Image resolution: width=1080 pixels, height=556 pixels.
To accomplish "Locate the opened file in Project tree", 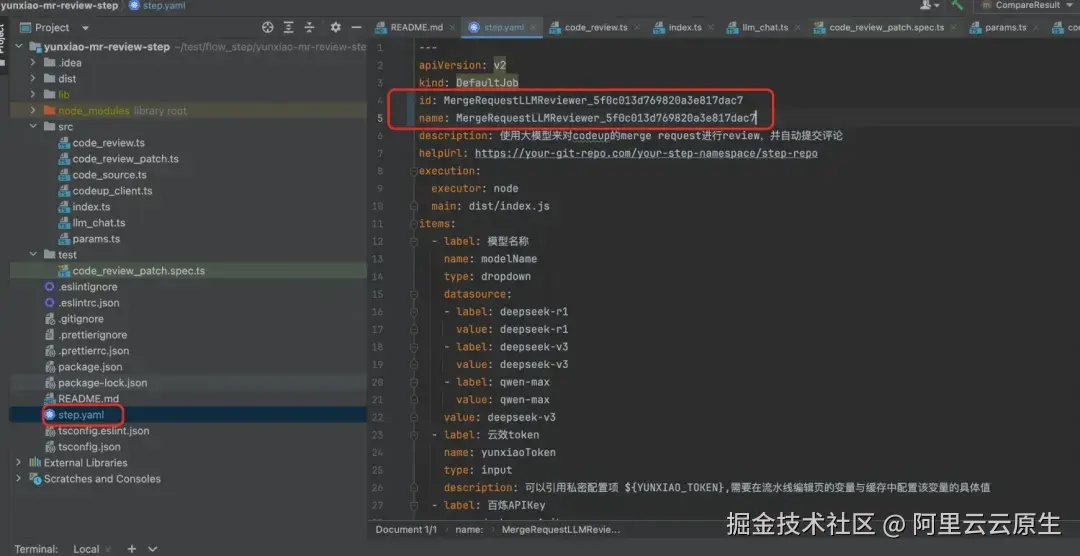I will [268, 28].
